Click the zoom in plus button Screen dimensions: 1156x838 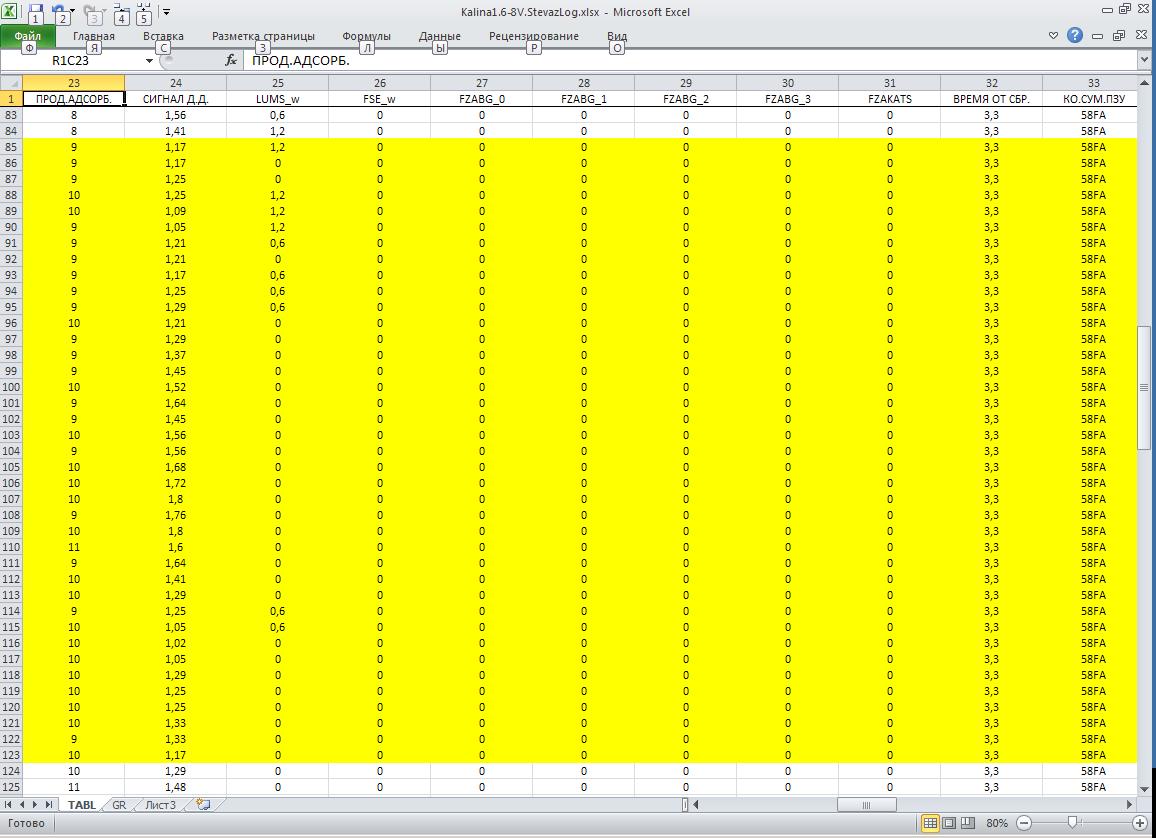point(1139,823)
